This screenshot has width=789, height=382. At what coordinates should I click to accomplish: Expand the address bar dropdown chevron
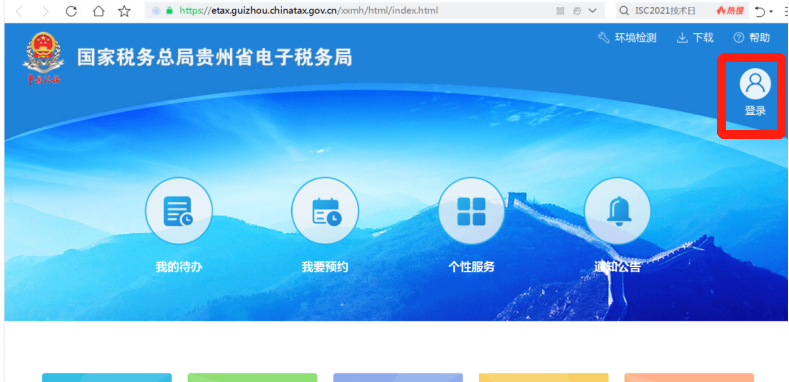tap(592, 11)
